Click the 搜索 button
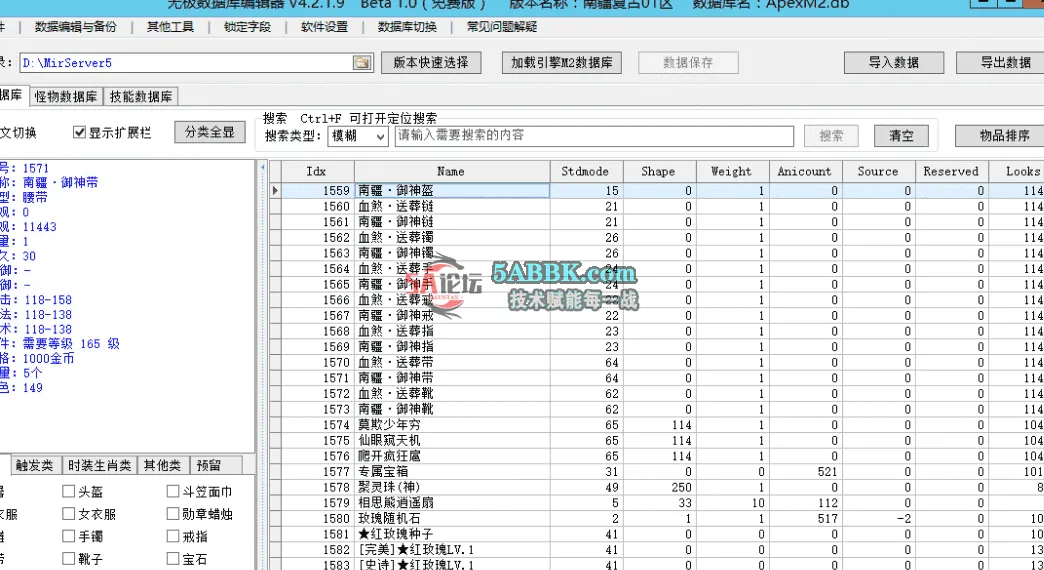The width and height of the screenshot is (1044, 570). (x=831, y=136)
